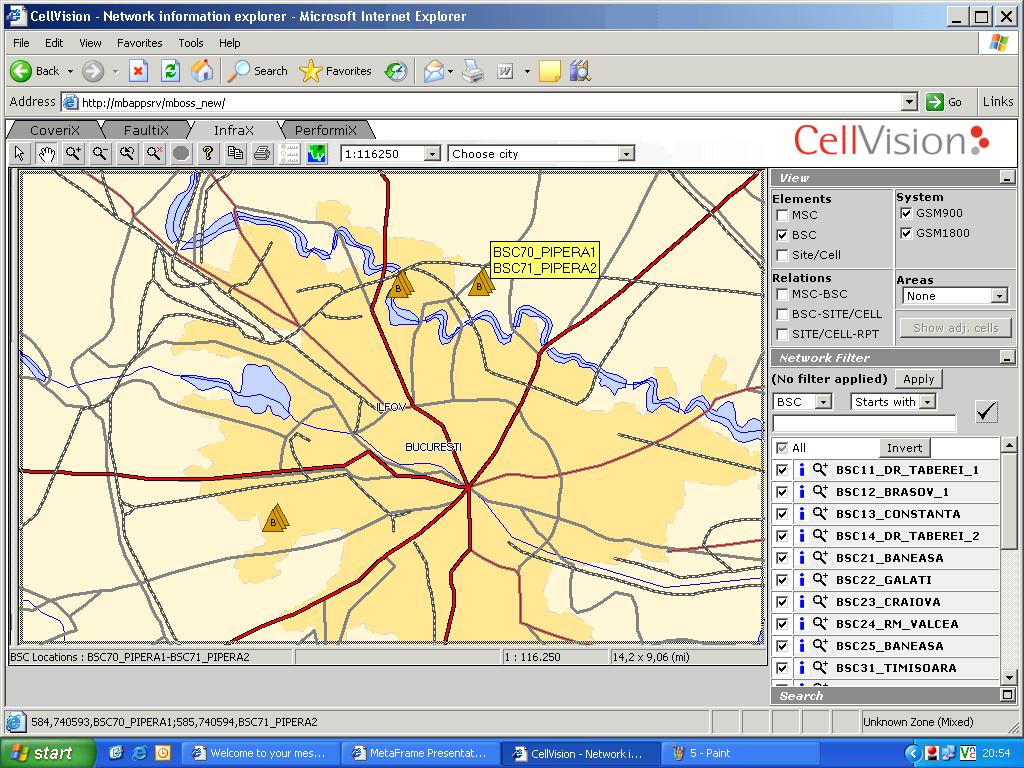Click the gray stop octagon icon
The width and height of the screenshot is (1024, 768).
point(181,153)
